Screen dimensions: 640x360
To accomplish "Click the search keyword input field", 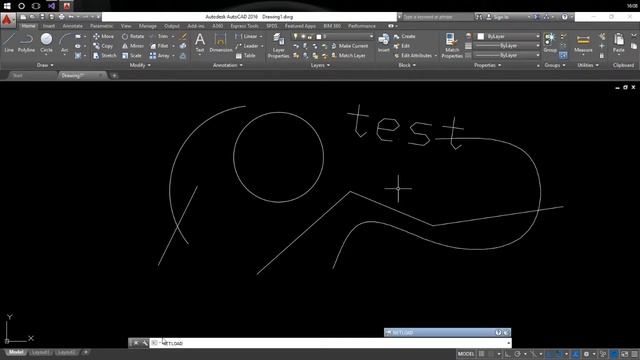I will point(437,17).
